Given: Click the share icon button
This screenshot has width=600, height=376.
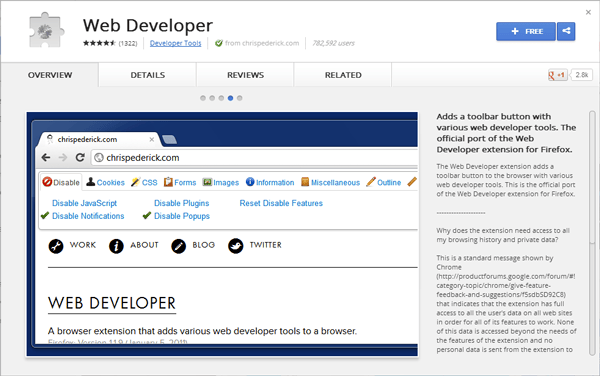Looking at the screenshot, I should [566, 31].
